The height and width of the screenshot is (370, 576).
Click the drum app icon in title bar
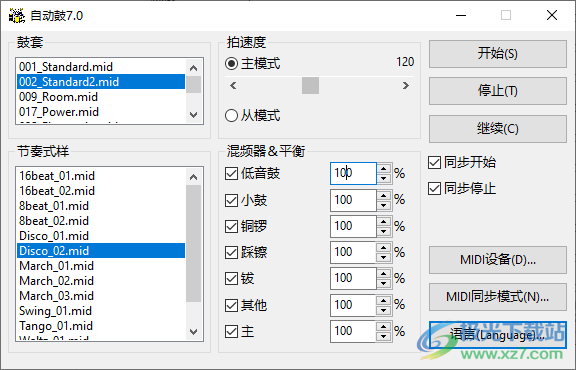tap(17, 15)
